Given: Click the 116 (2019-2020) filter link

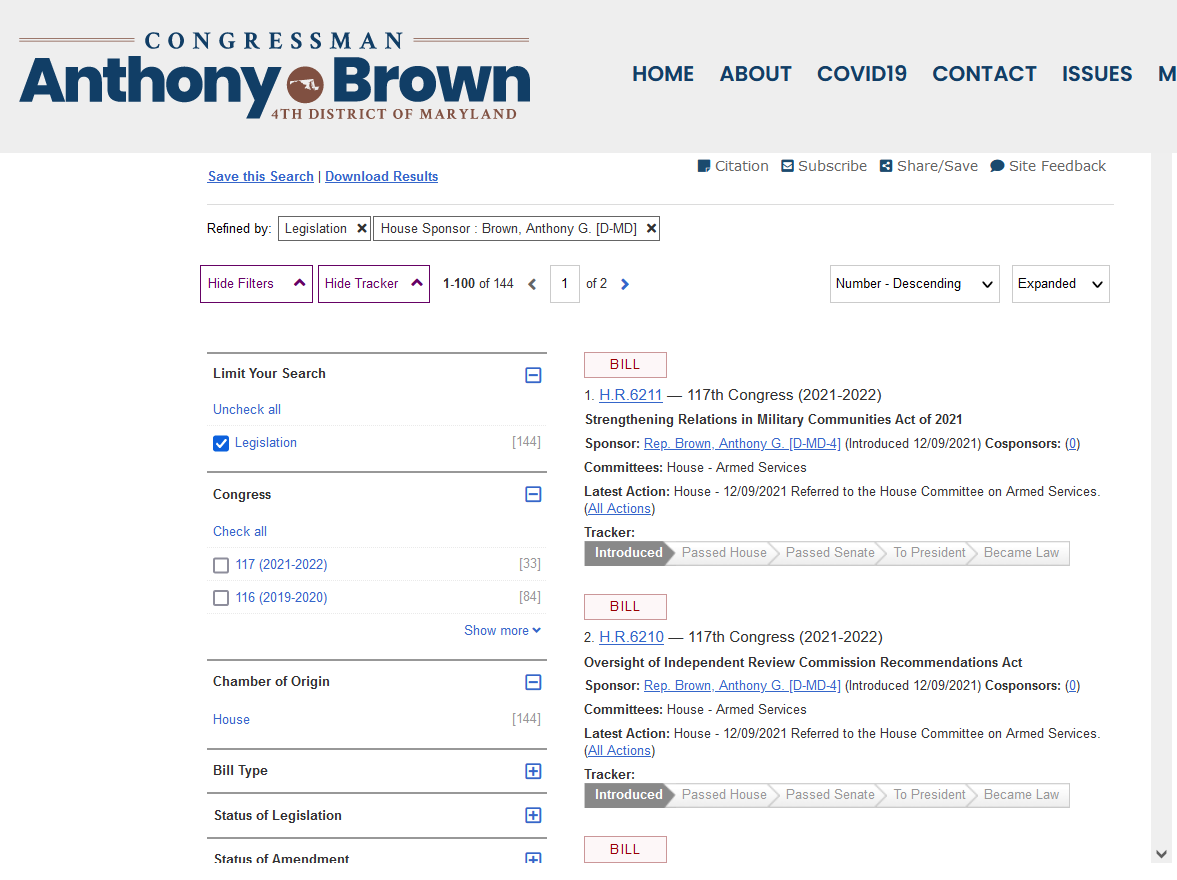Looking at the screenshot, I should point(281,598).
